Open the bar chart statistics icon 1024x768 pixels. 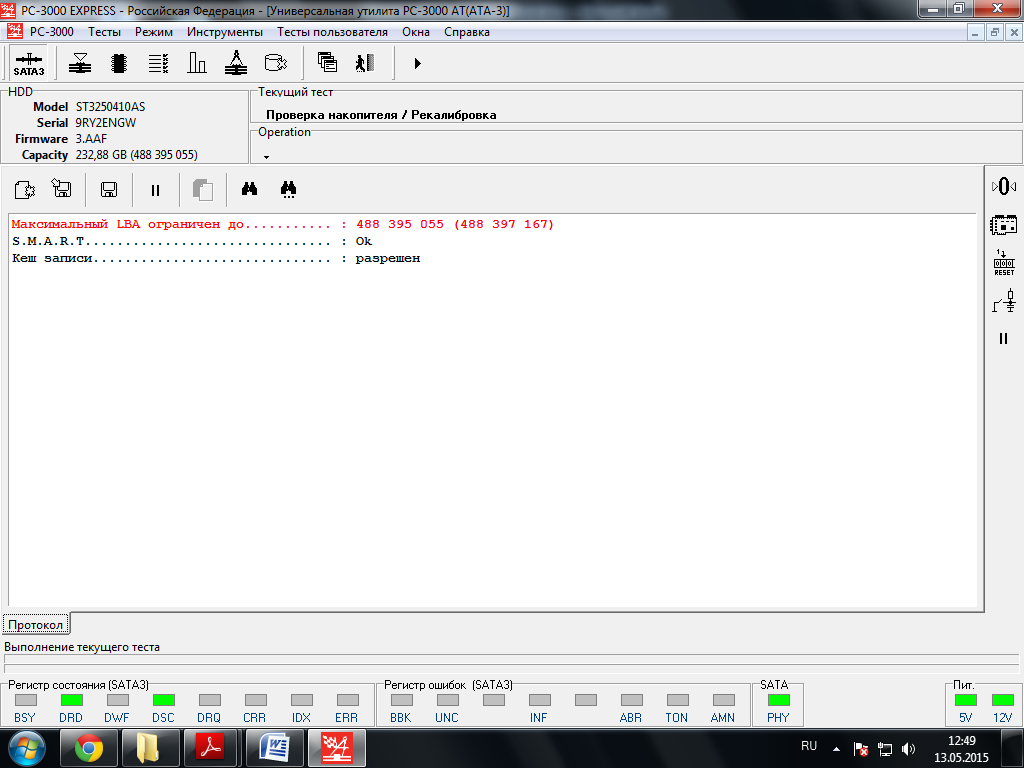click(197, 63)
